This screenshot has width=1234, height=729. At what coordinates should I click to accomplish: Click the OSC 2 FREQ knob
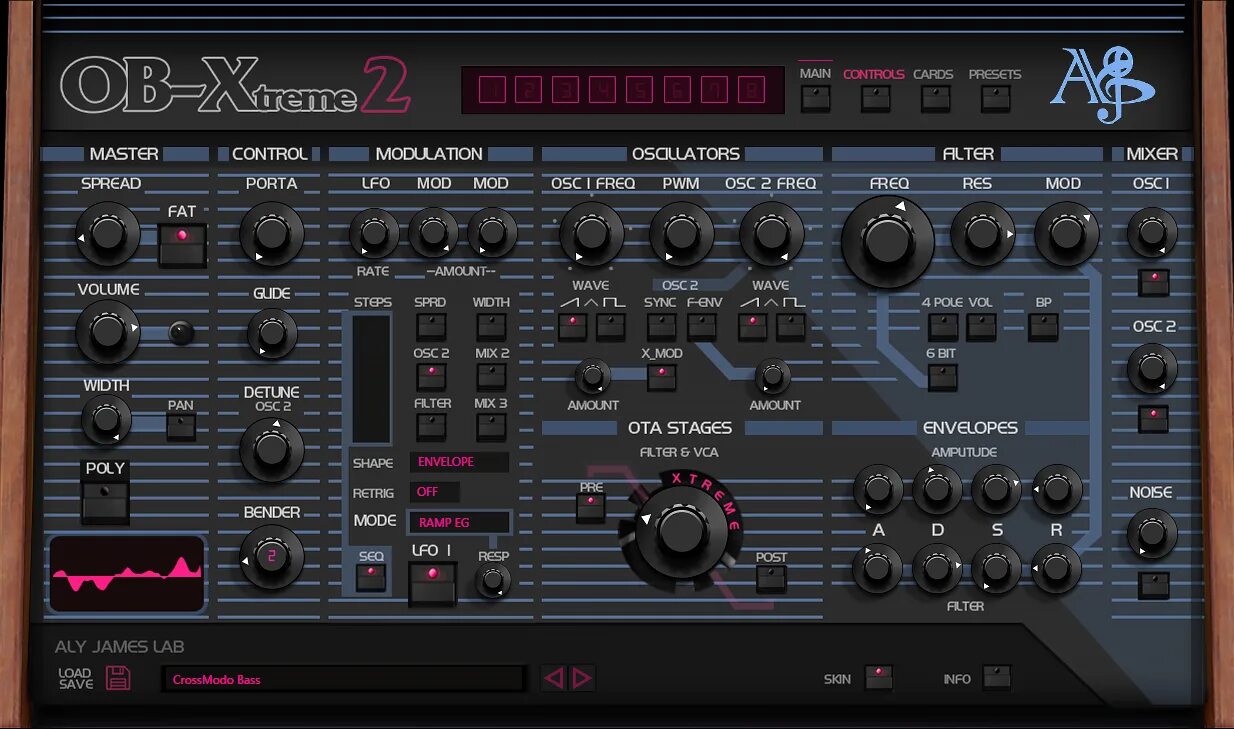tap(771, 234)
